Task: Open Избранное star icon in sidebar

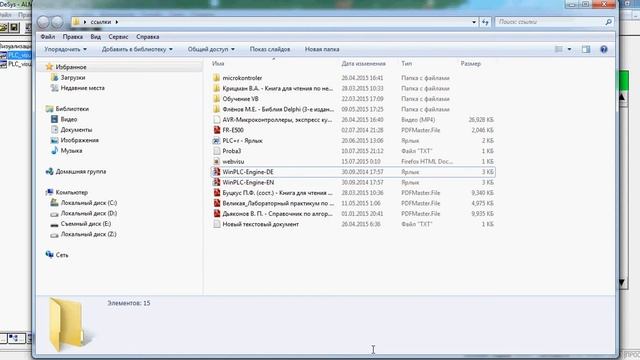Action: (x=49, y=67)
